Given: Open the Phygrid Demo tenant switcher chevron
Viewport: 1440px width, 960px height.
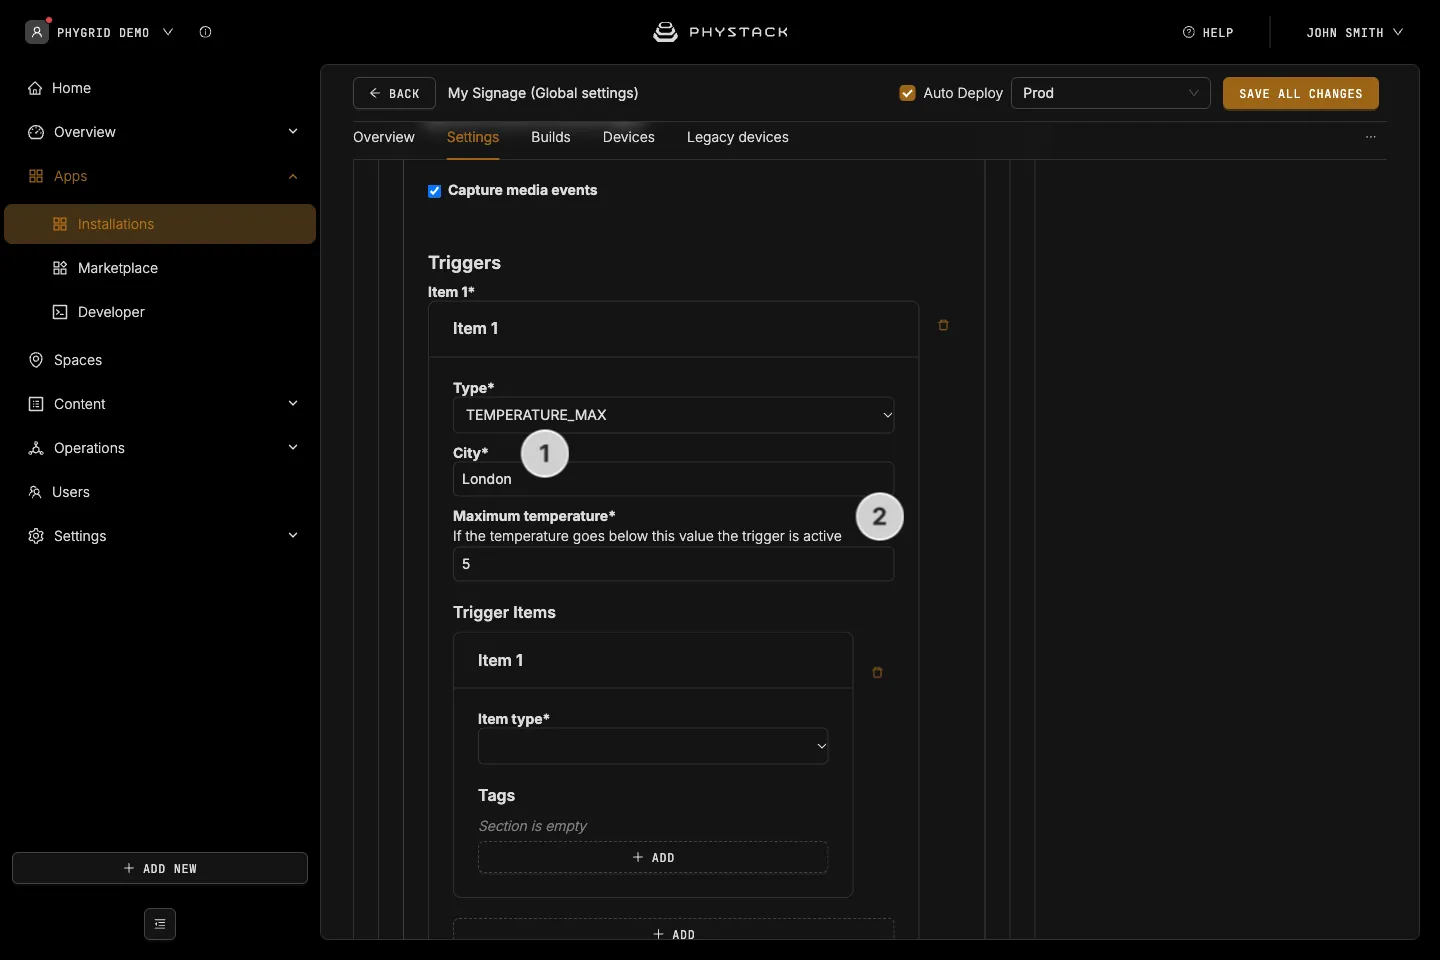Looking at the screenshot, I should pos(168,32).
